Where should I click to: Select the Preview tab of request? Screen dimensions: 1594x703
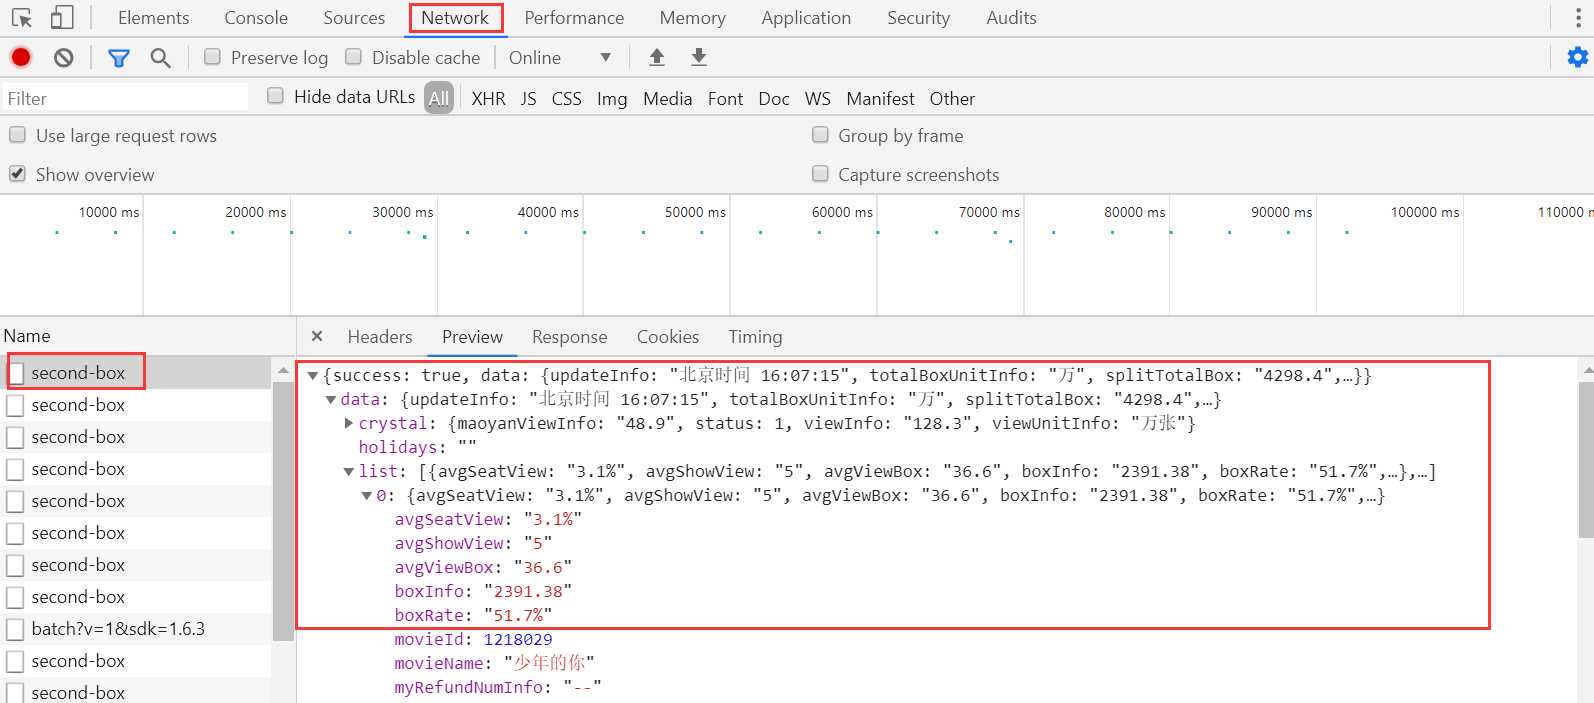coord(472,337)
